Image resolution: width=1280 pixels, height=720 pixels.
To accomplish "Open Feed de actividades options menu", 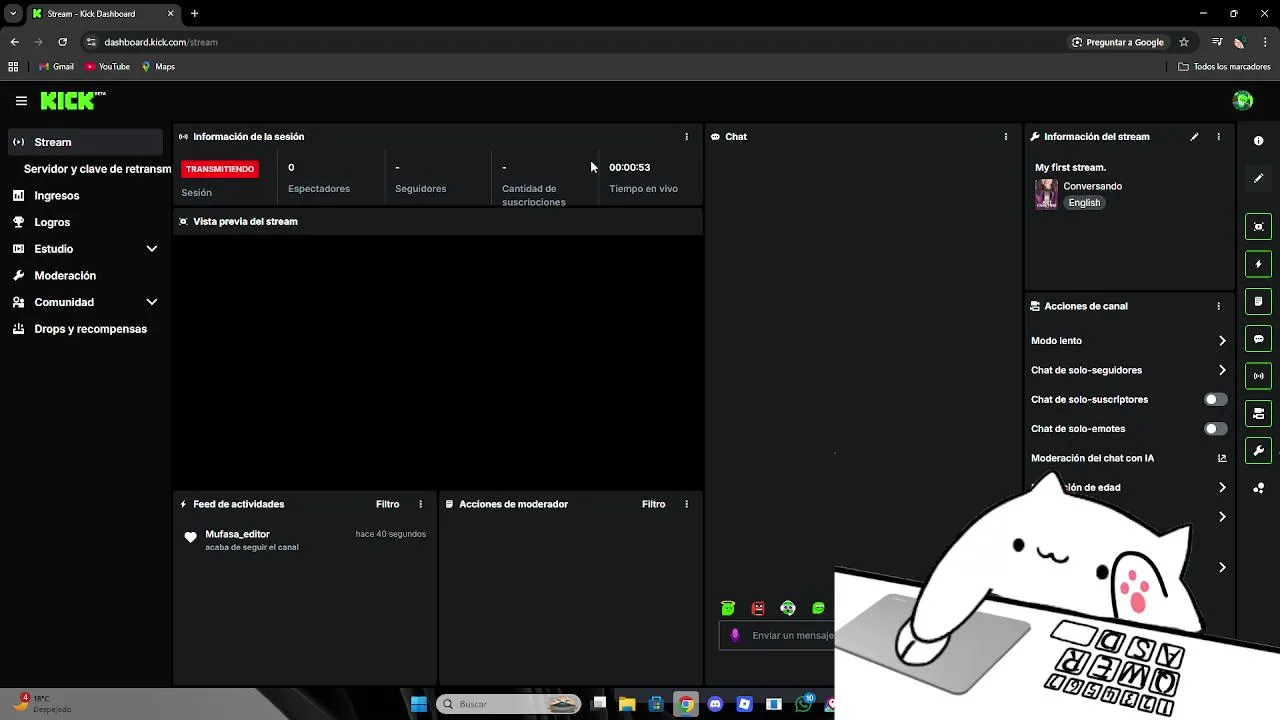I will click(420, 504).
